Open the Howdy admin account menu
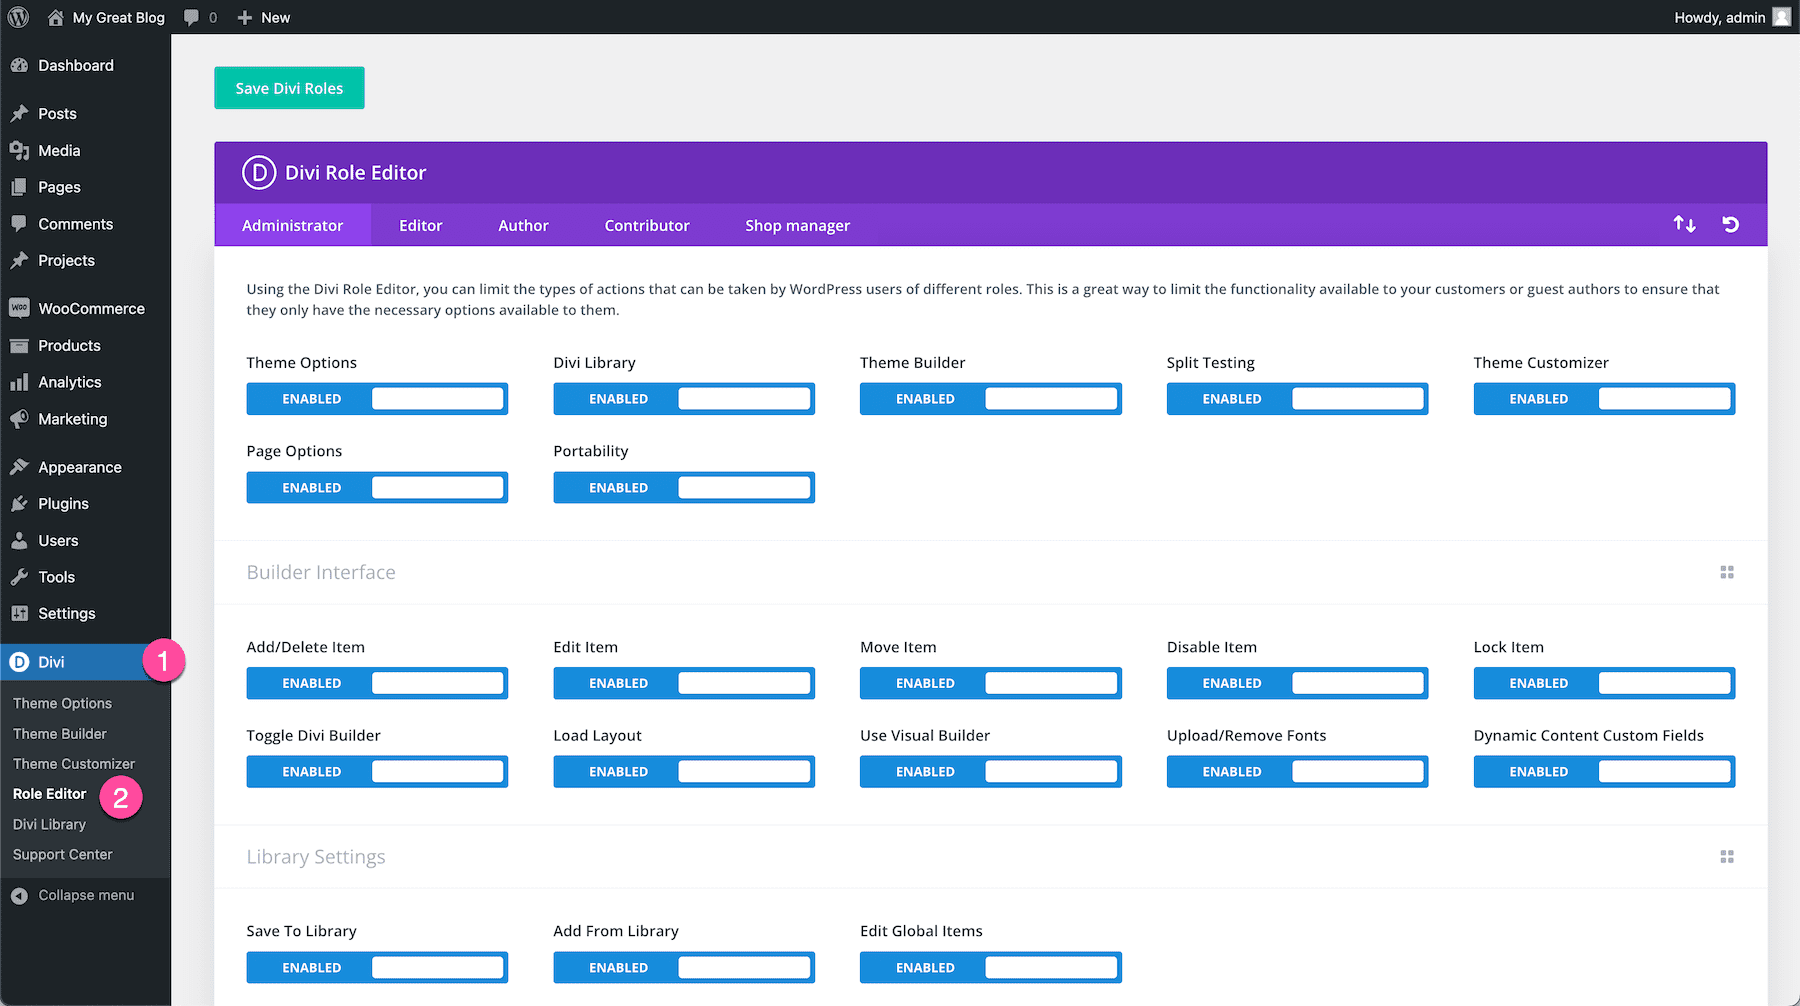Viewport: 1800px width, 1006px height. [1722, 17]
